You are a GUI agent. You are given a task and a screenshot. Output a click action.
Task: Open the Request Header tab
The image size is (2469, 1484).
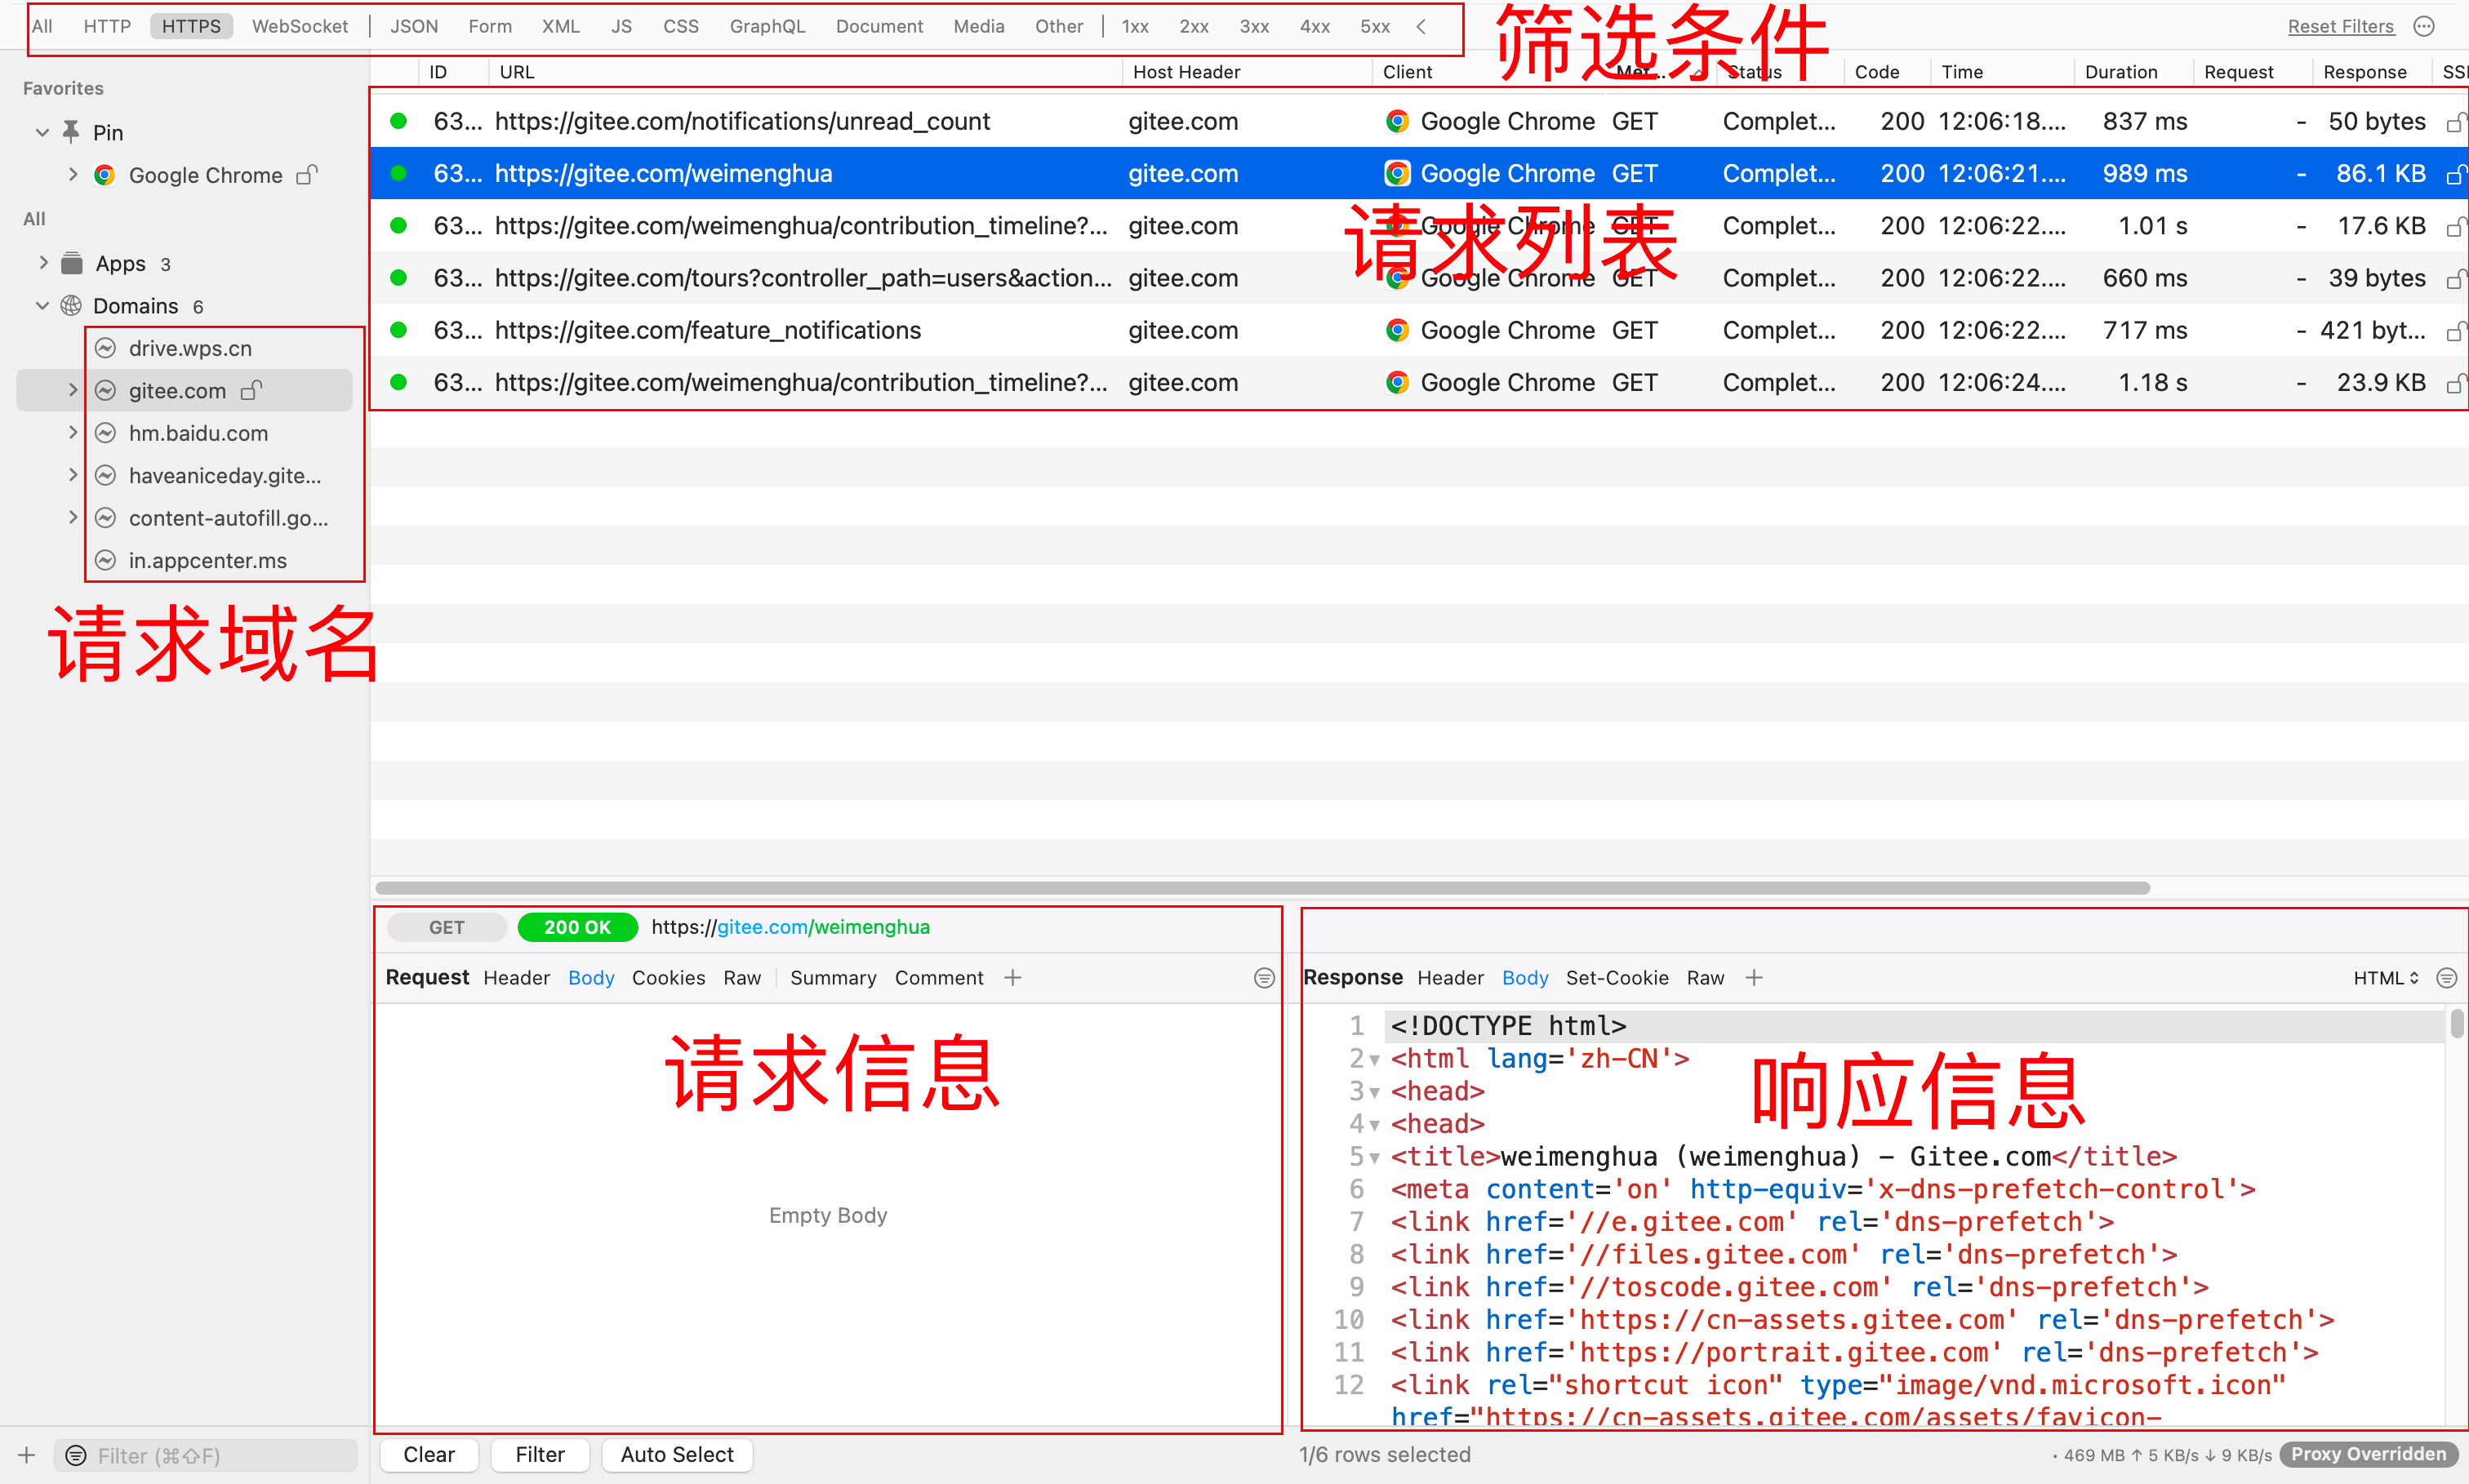[x=516, y=978]
